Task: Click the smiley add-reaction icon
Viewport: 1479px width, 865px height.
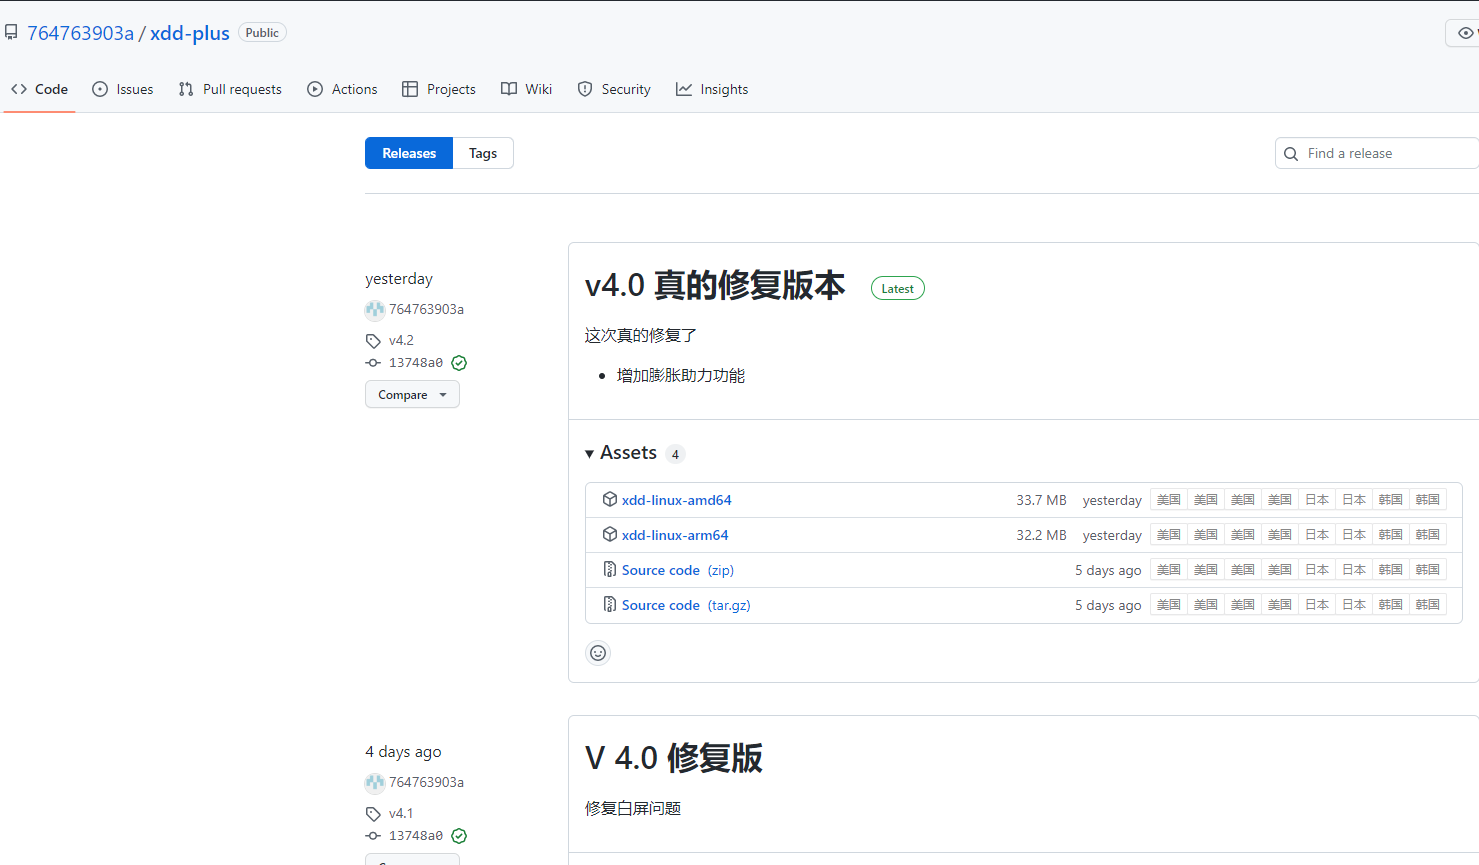Action: click(598, 653)
